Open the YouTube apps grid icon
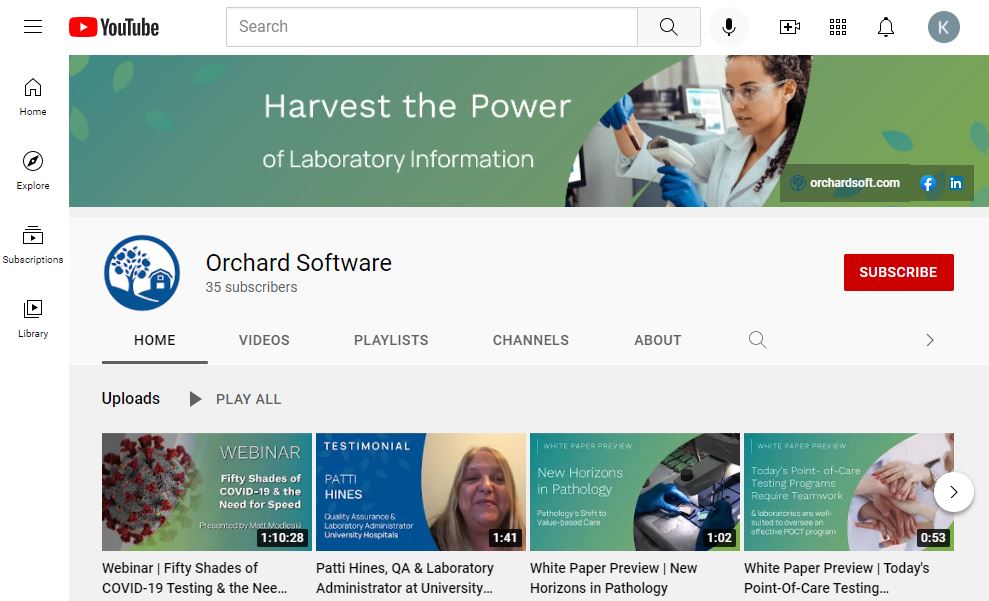 (x=838, y=26)
